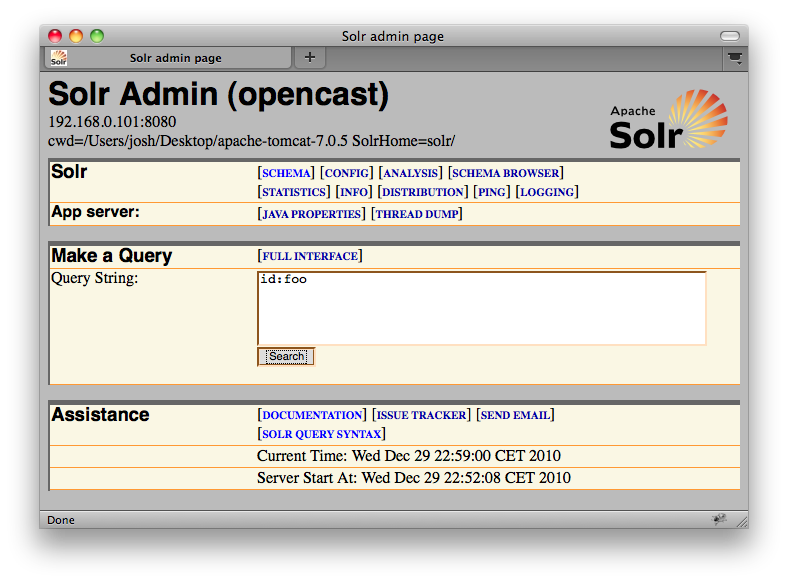
Task: Open the SCHEMA BROWSER link
Action: [506, 173]
